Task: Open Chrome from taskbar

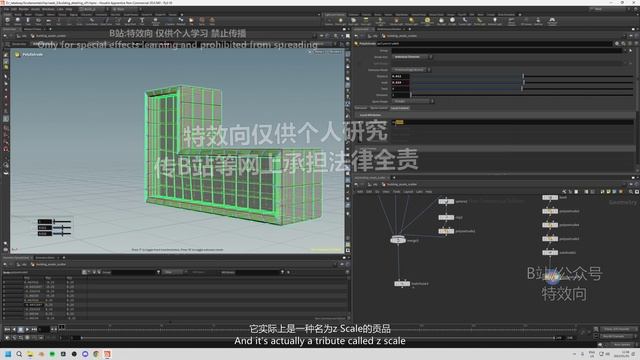Action: (96, 354)
